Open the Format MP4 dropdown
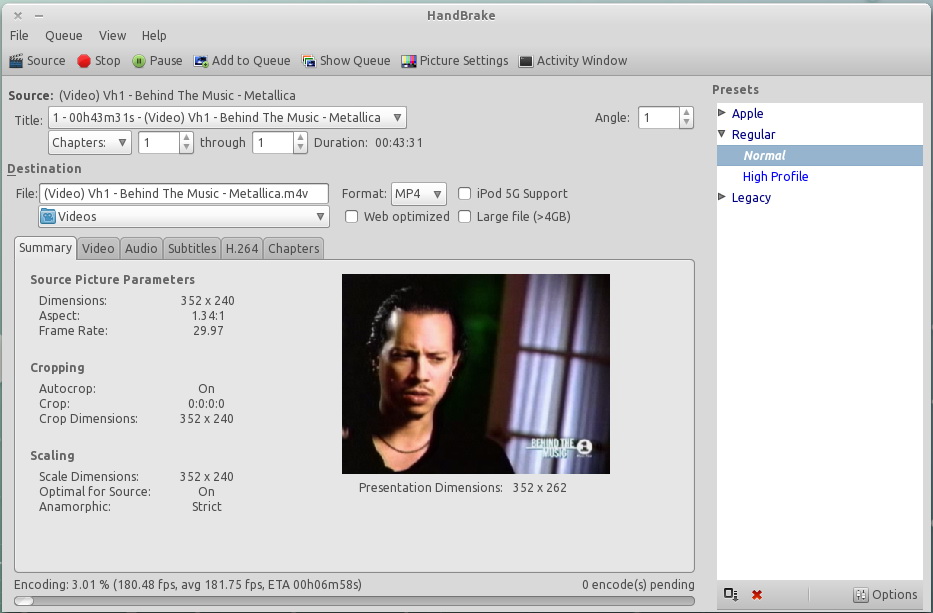The width and height of the screenshot is (933, 613). (417, 194)
